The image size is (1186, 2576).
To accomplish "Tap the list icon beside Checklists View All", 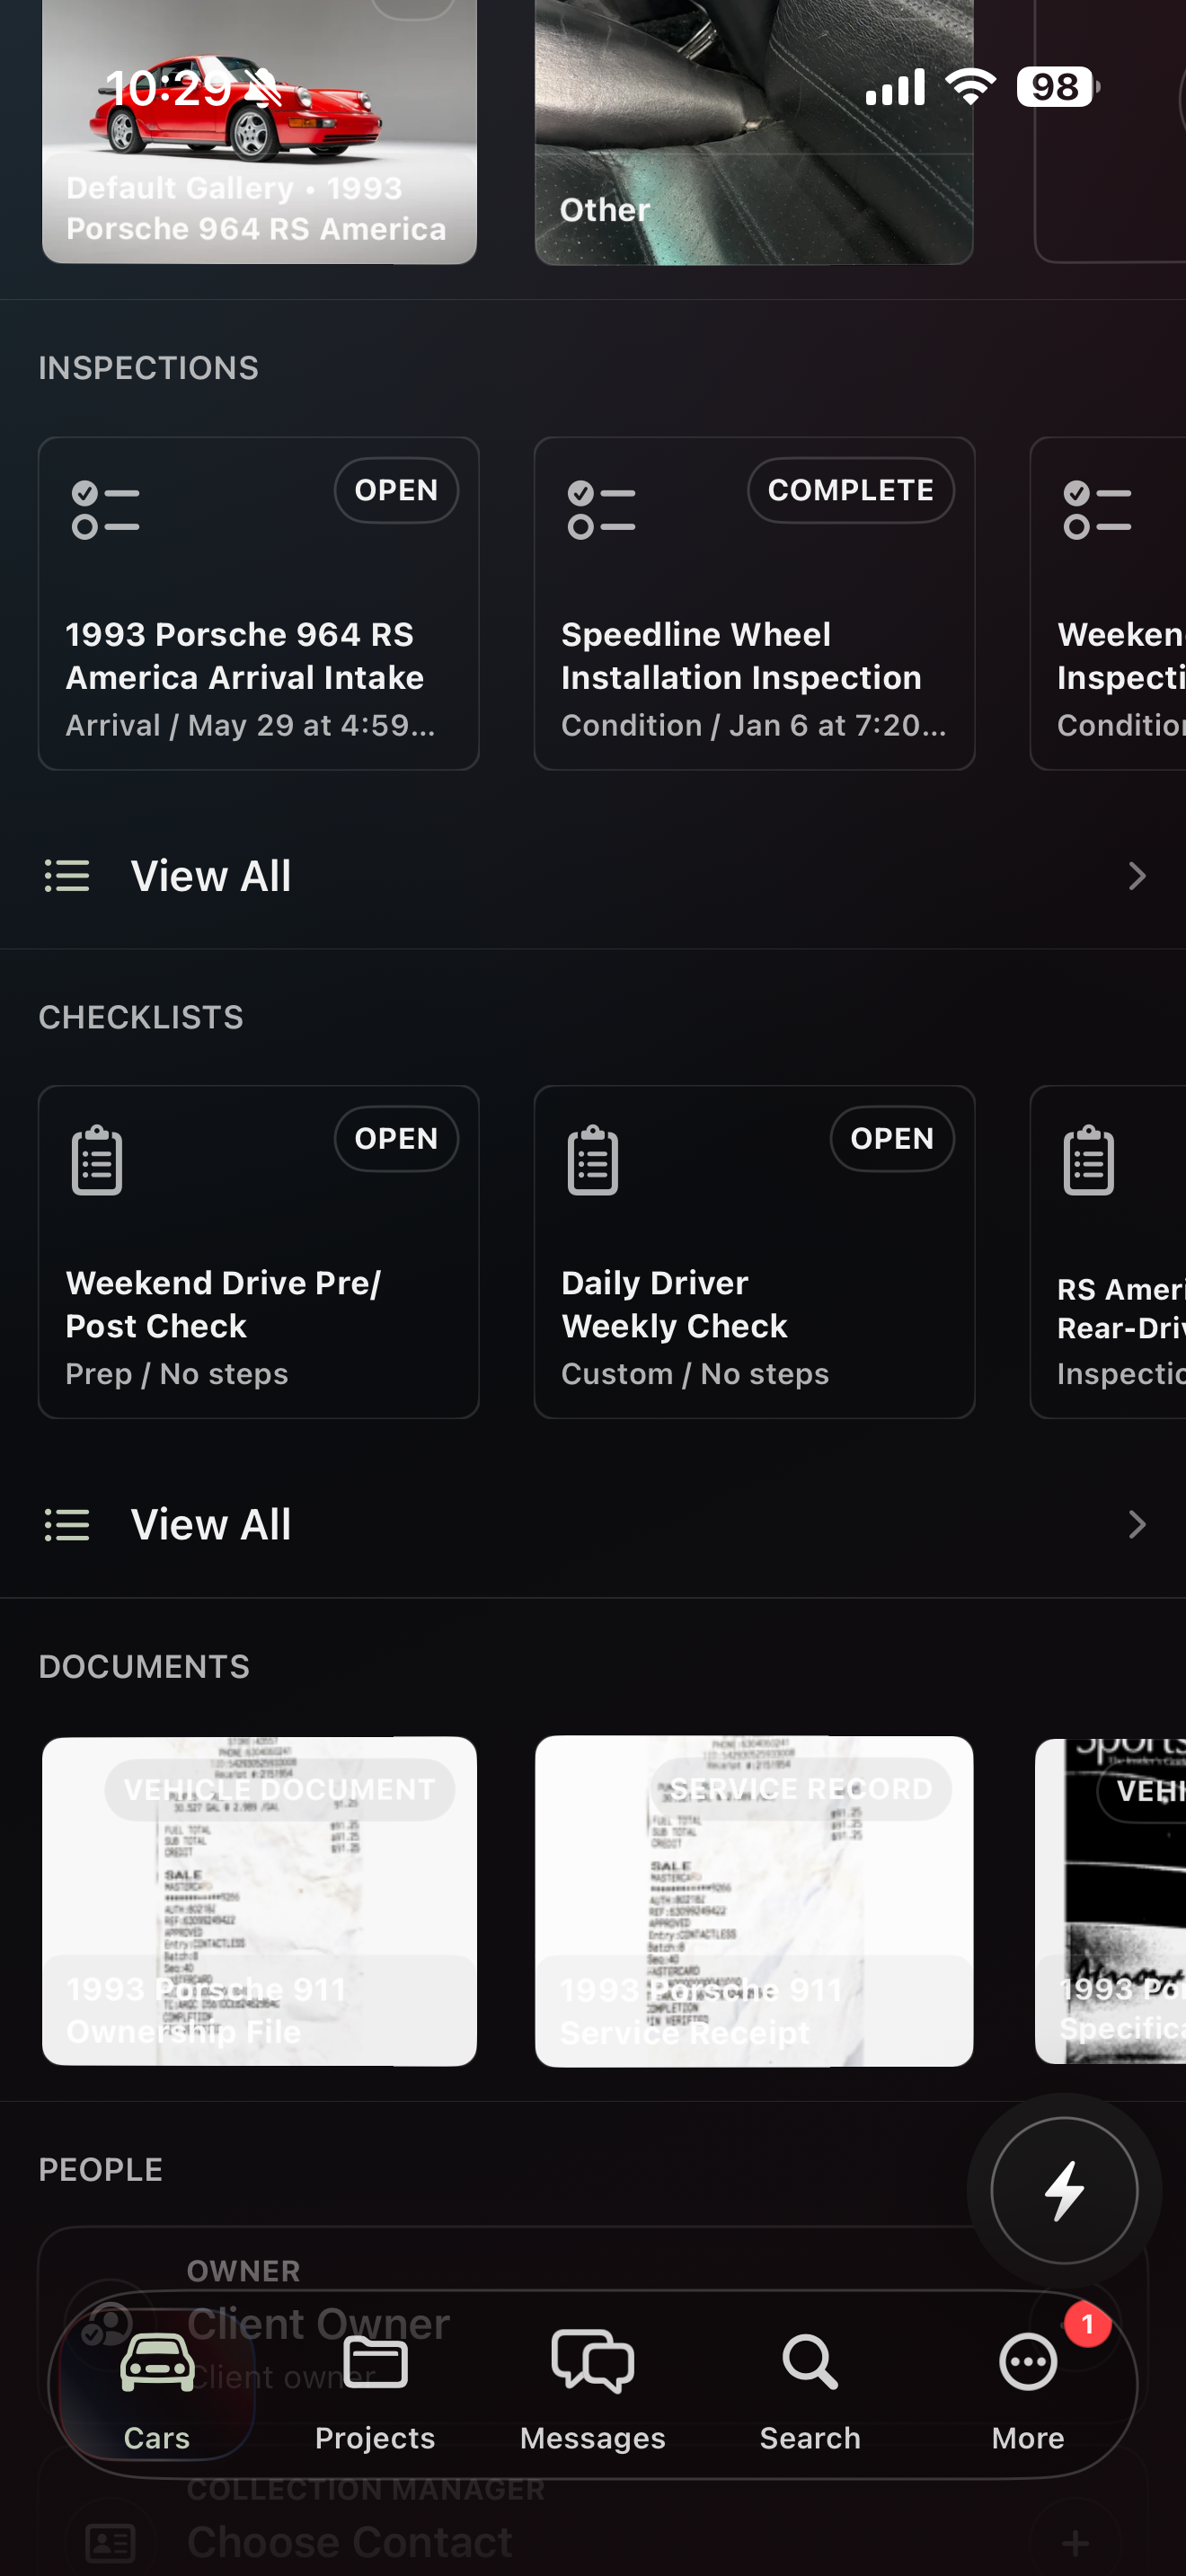I will (67, 1524).
